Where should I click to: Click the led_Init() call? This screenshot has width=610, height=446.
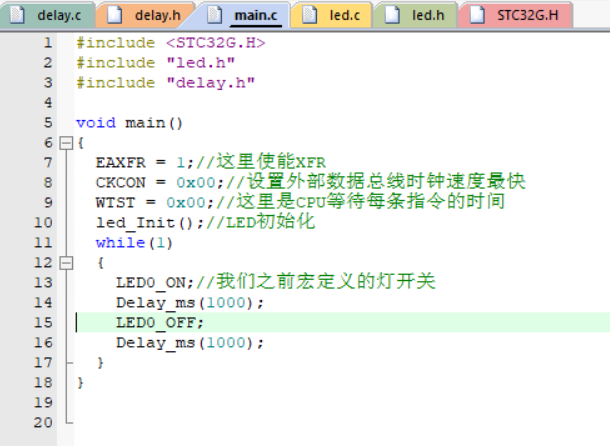[x=150, y=223]
